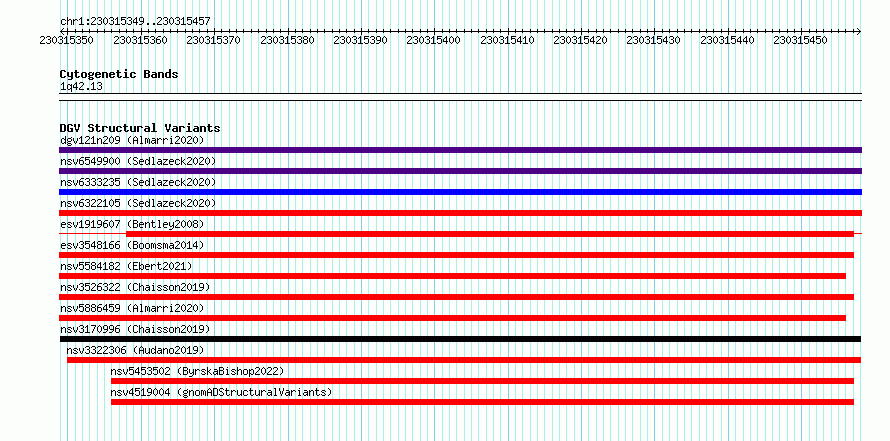
Task: Click the nsv5584182 (Ebert2021) label
Action: (126, 266)
